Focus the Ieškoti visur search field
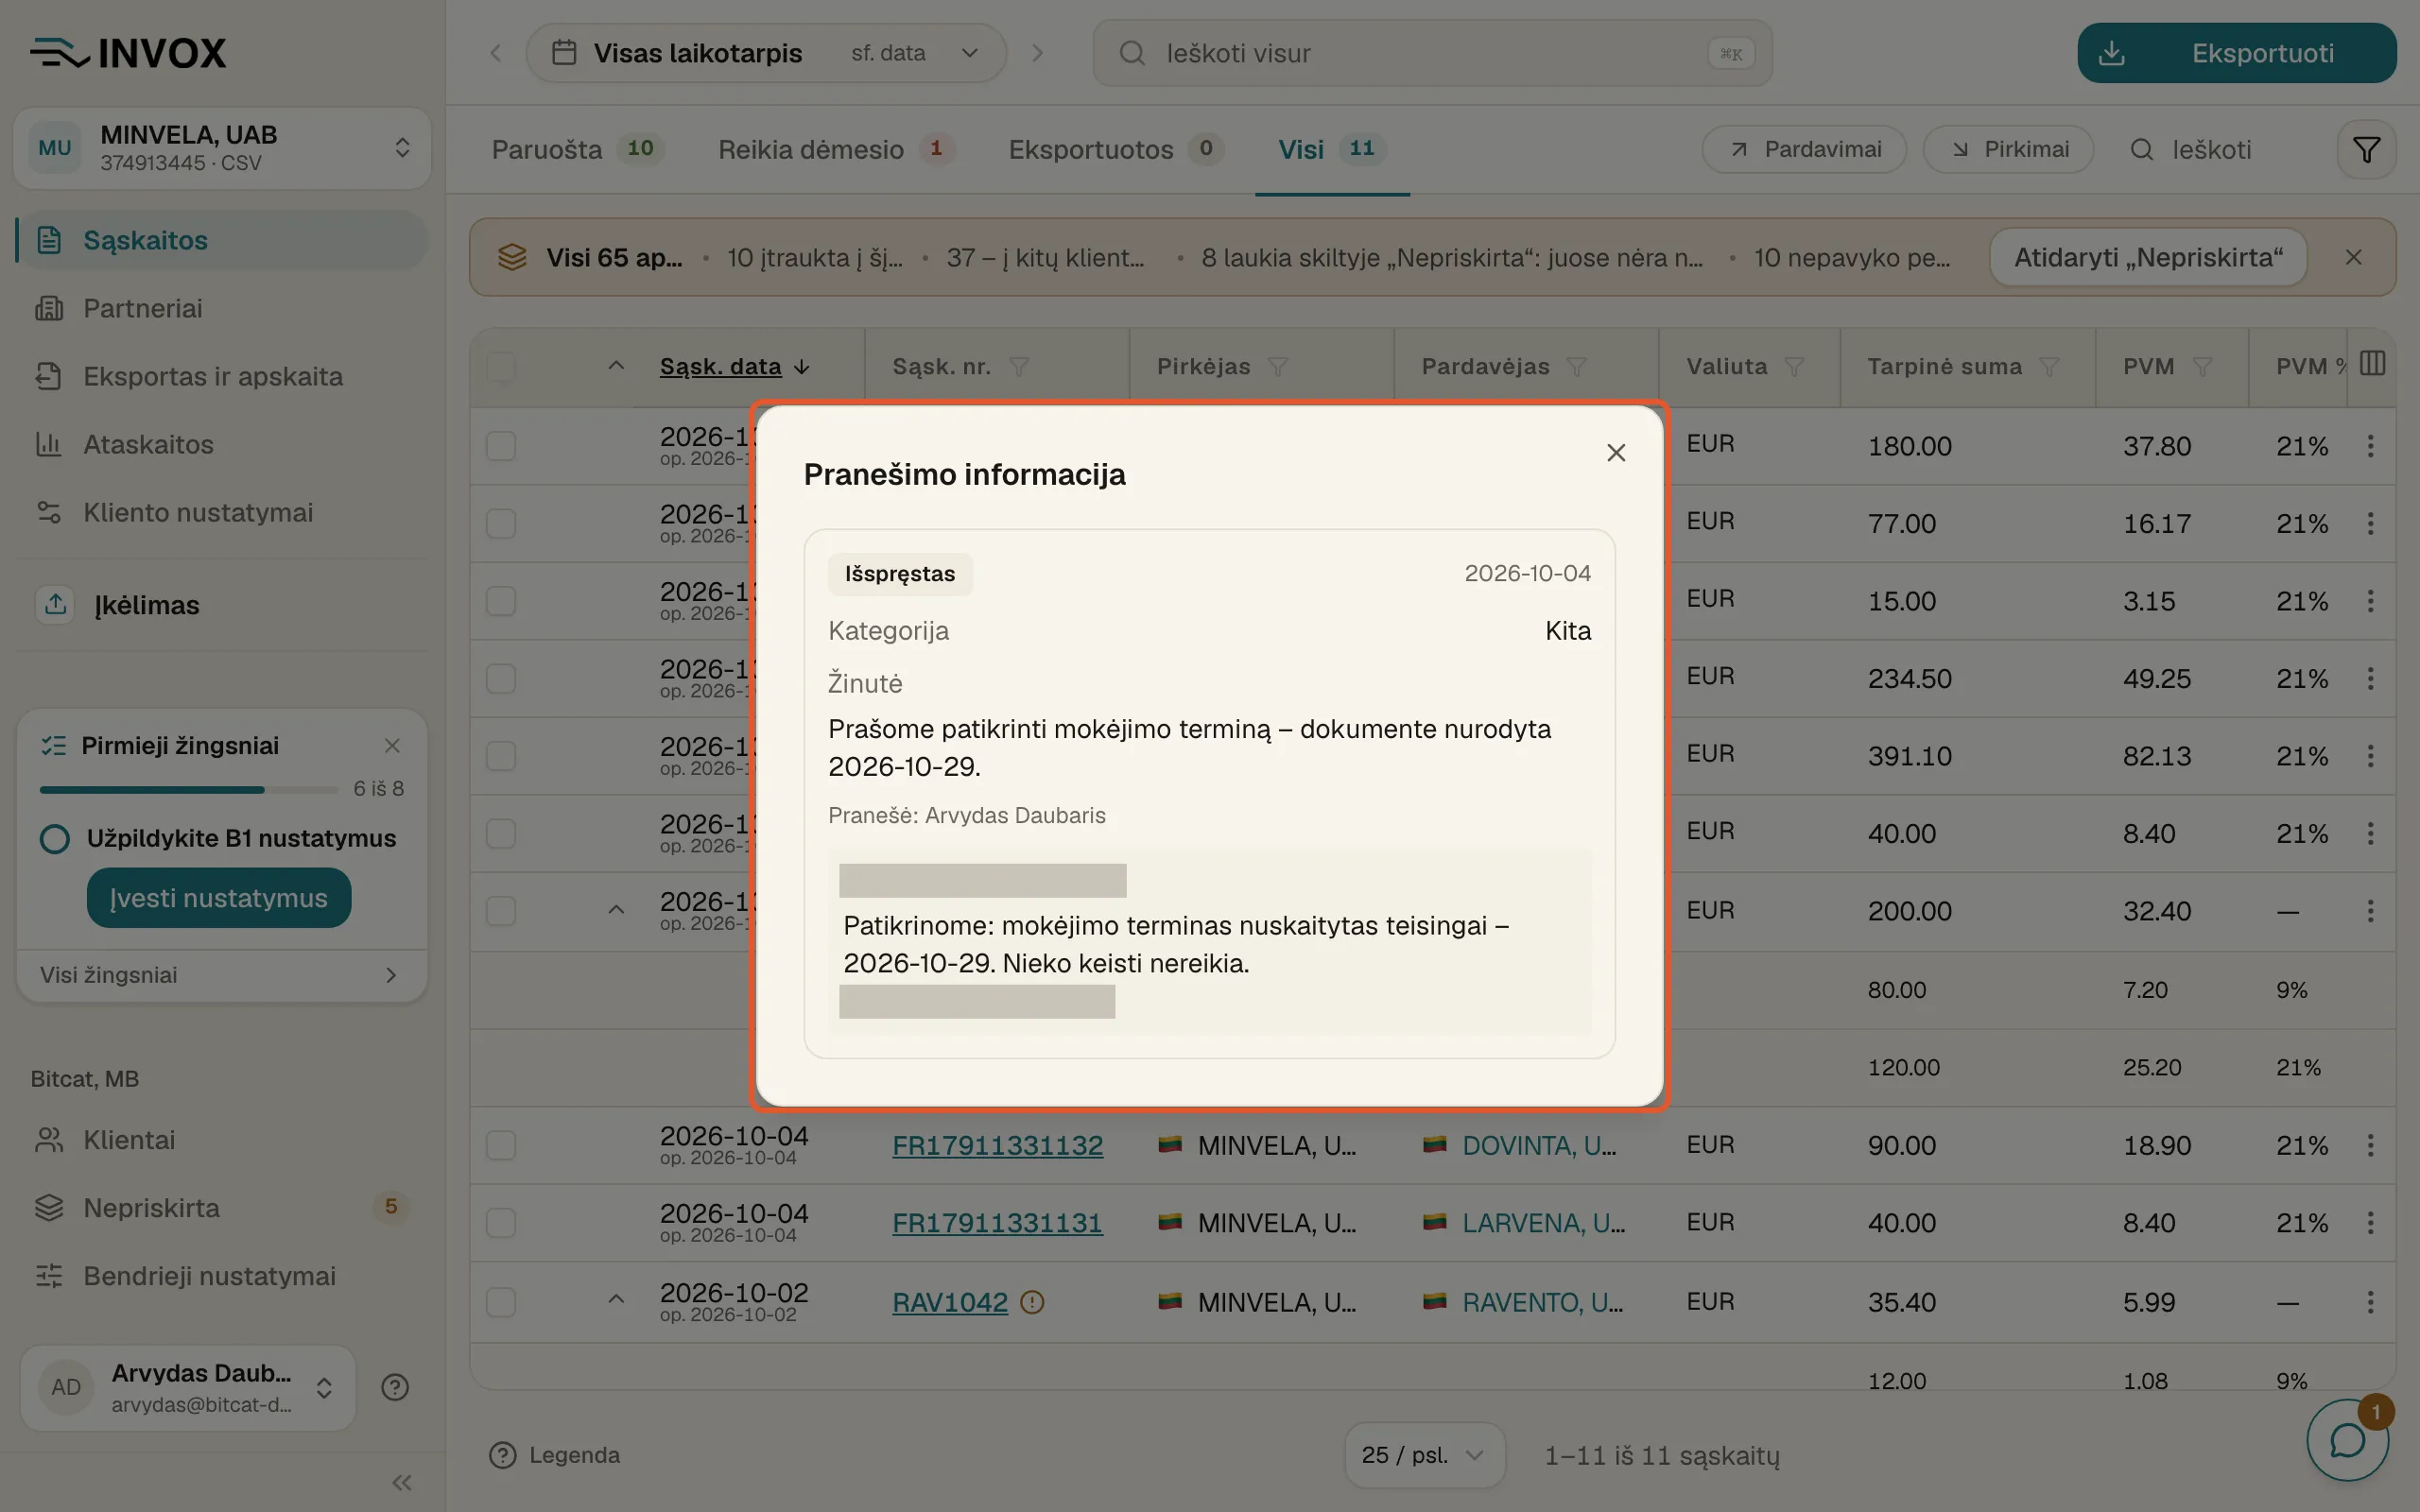This screenshot has width=2420, height=1512. coord(1432,53)
